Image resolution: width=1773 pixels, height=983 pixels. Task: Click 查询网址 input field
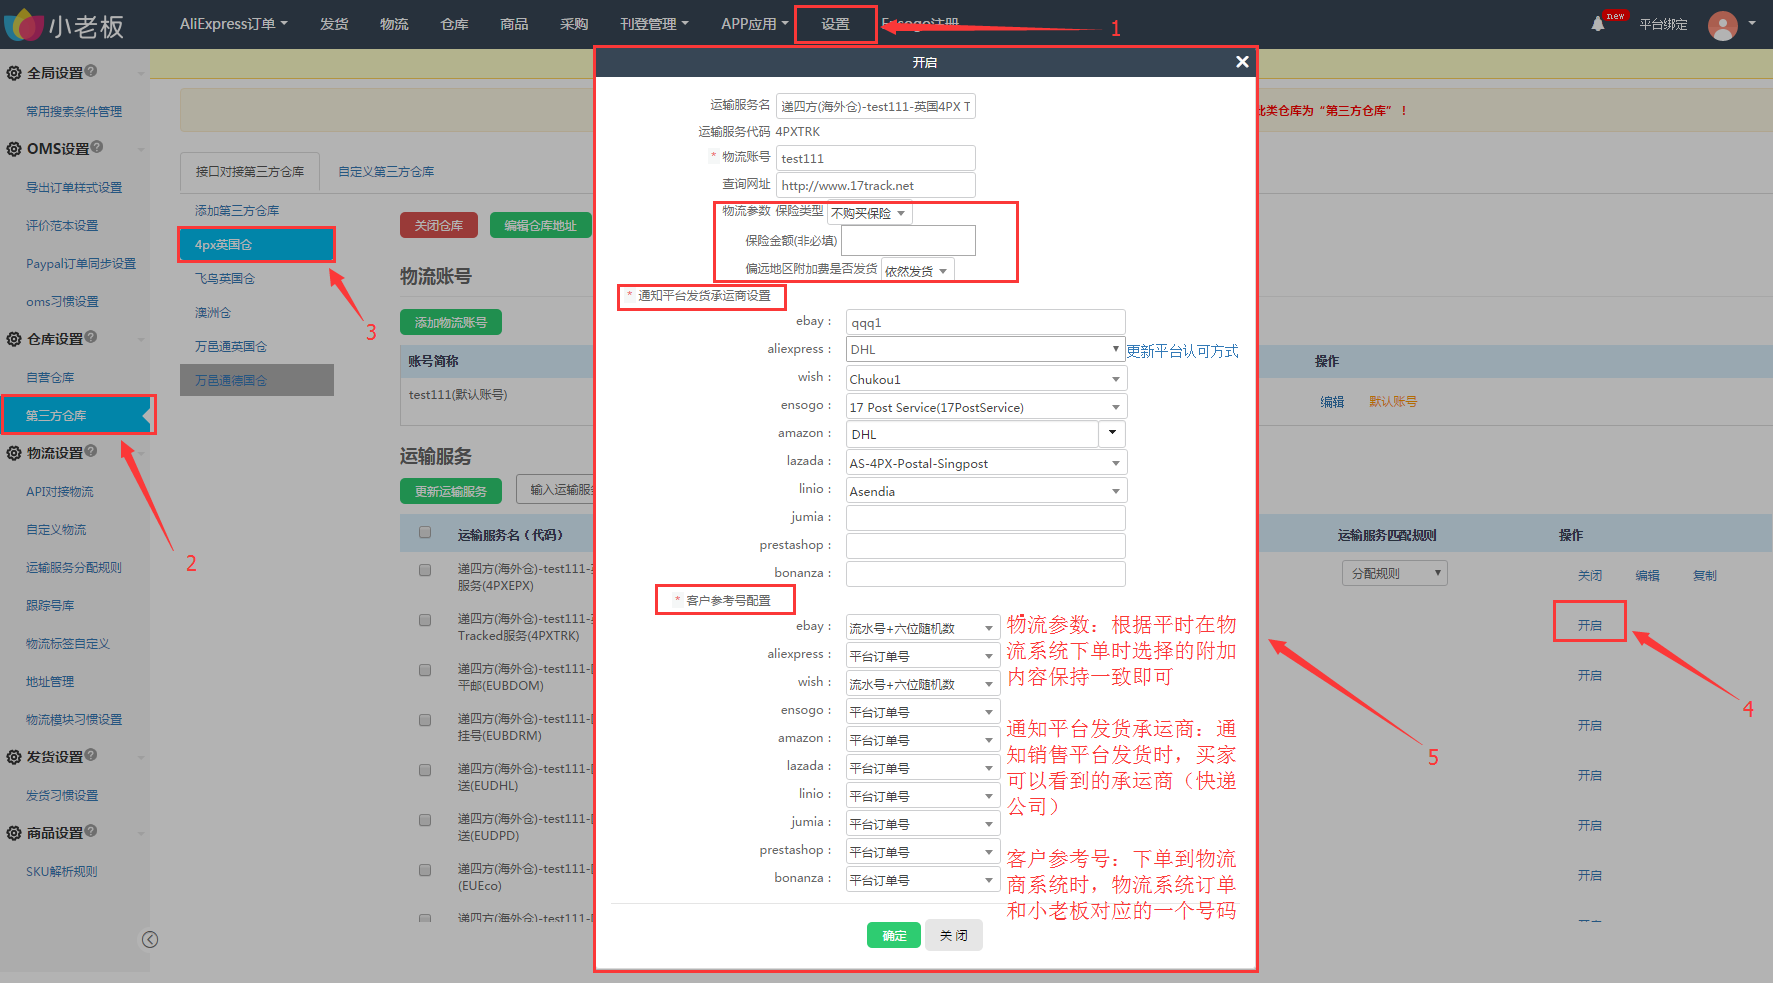(875, 185)
